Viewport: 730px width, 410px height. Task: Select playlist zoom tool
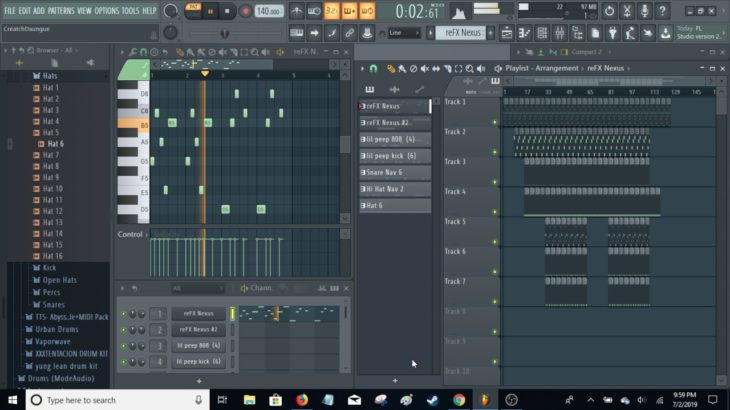470,68
